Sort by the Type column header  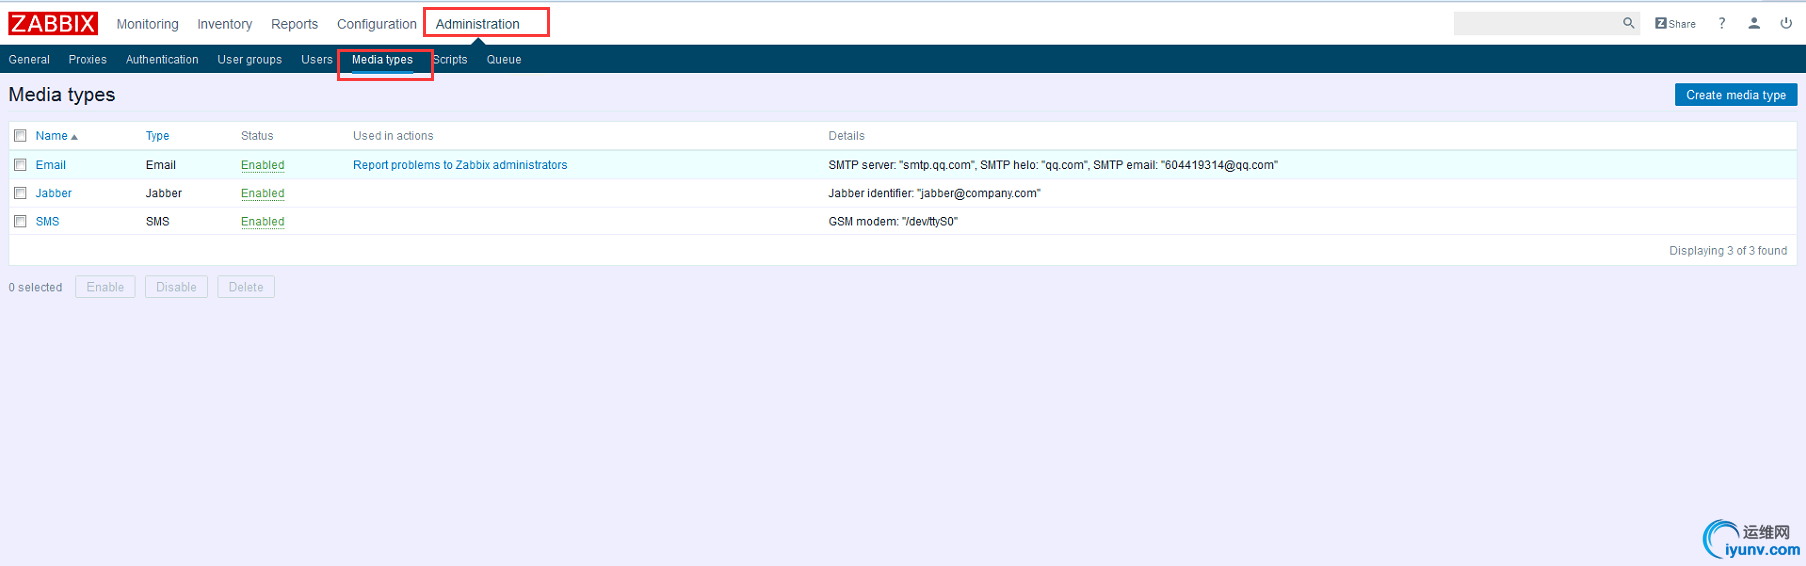(157, 136)
